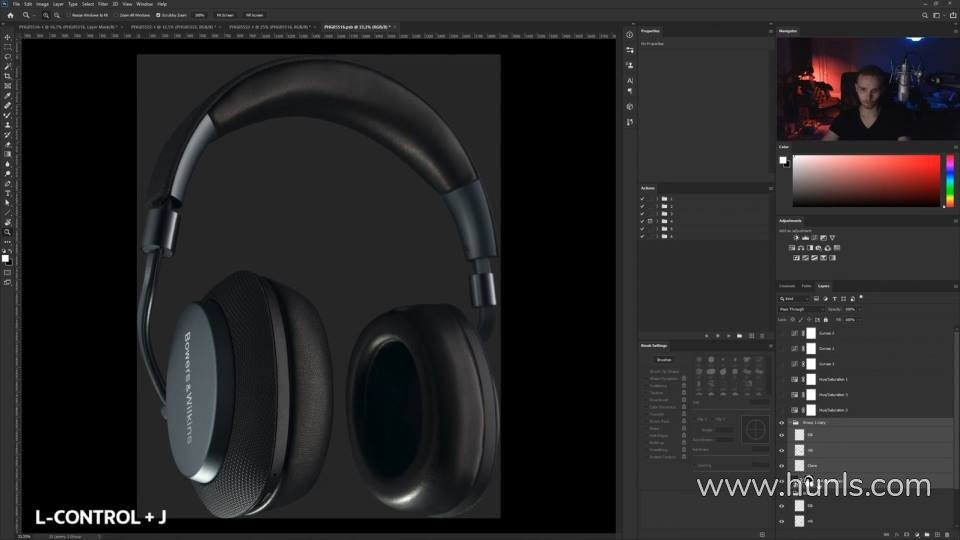Select the Zoom tool in left toolbar

tap(7, 232)
